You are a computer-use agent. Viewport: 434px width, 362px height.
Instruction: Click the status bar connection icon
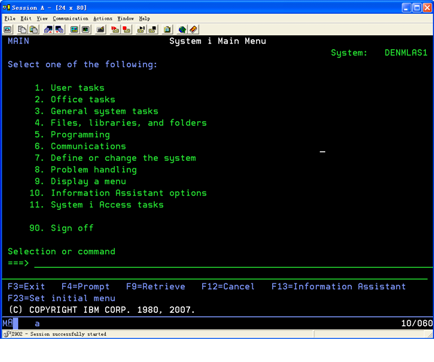coord(7,334)
